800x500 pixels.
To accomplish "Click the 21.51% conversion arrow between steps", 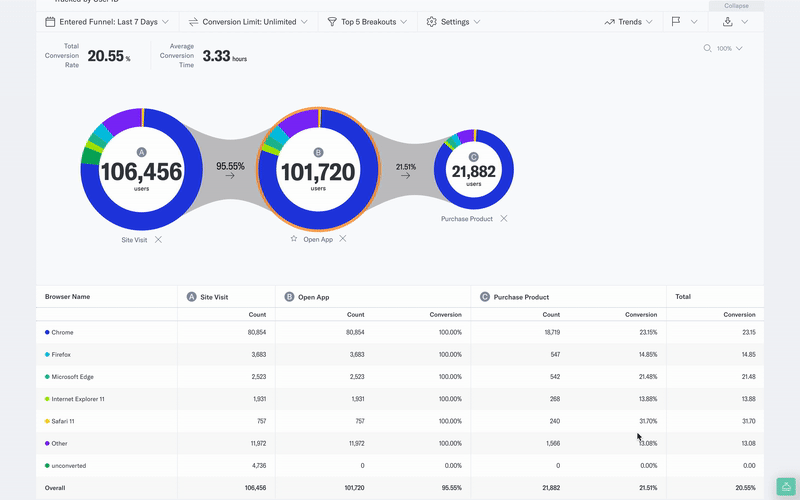I will [406, 171].
